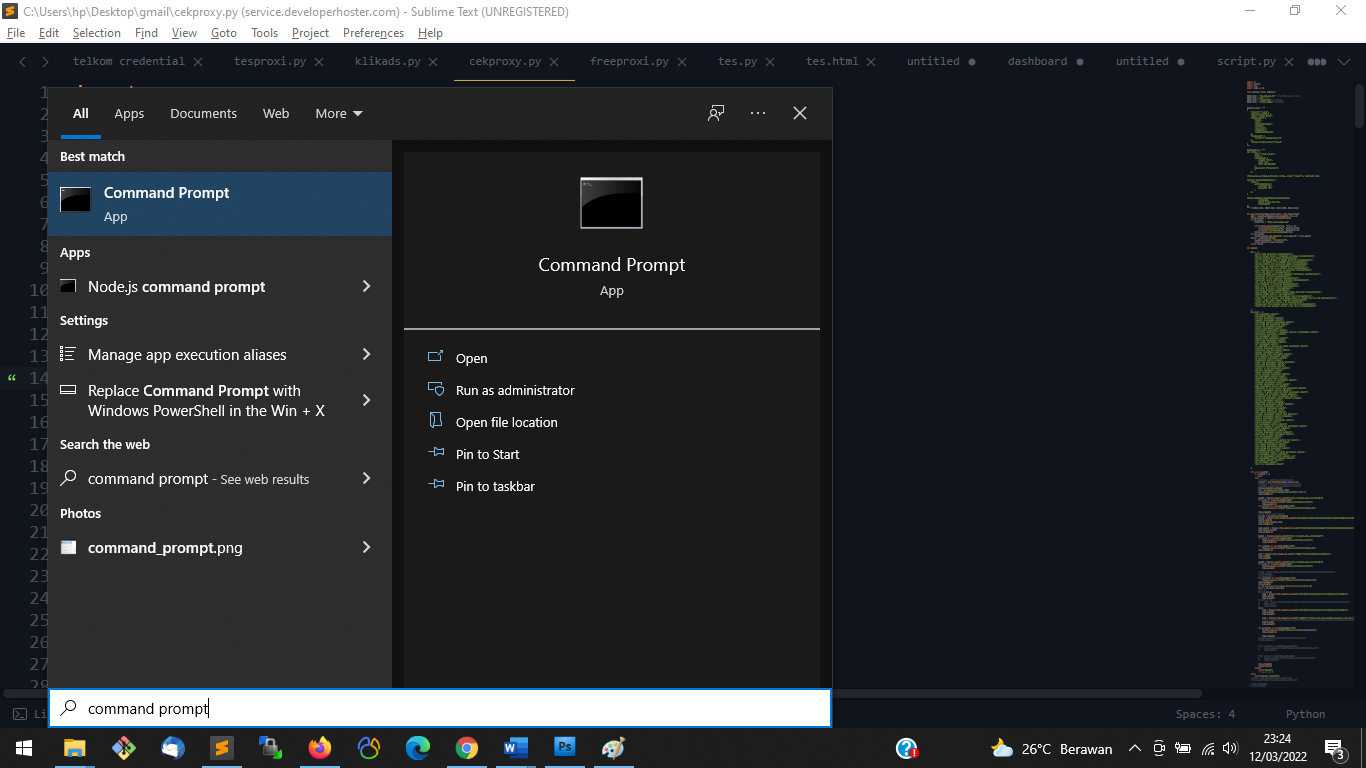Open Firefox from the taskbar
The width and height of the screenshot is (1366, 768).
[x=320, y=748]
